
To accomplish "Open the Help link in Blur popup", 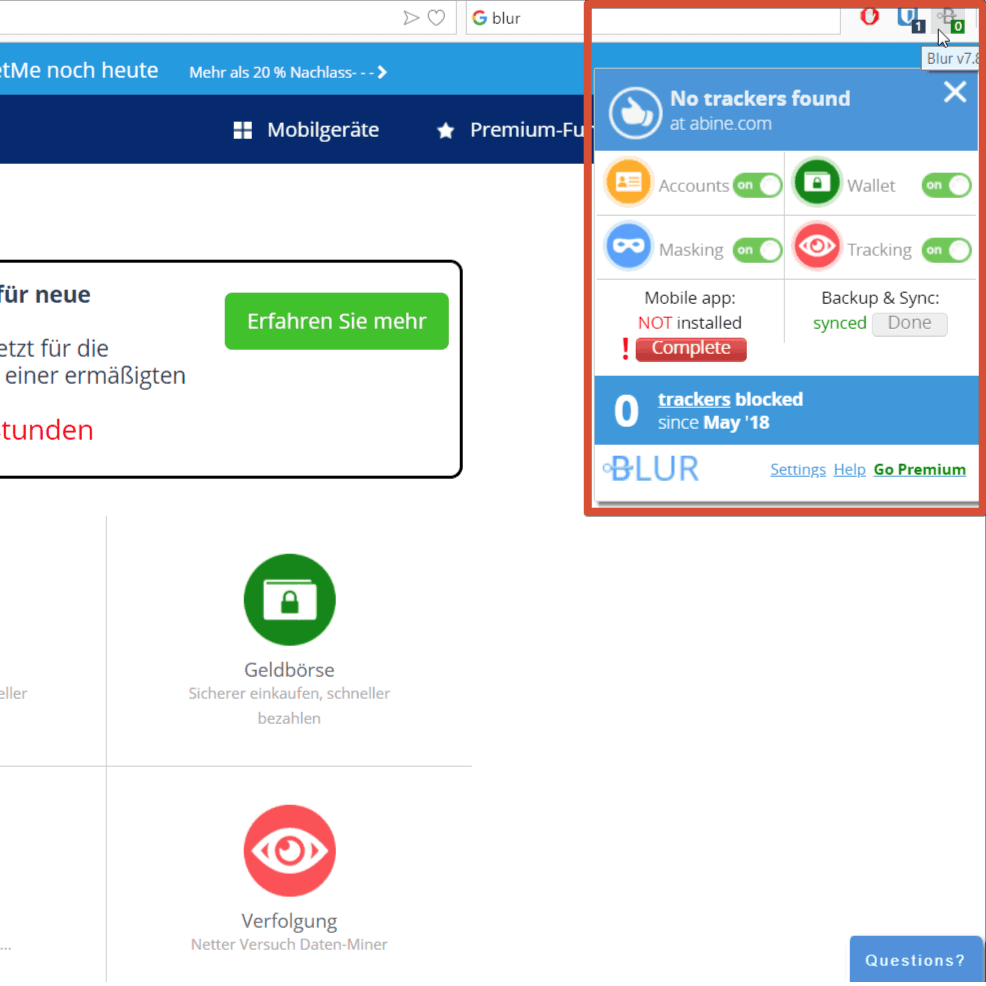I will (x=849, y=469).
